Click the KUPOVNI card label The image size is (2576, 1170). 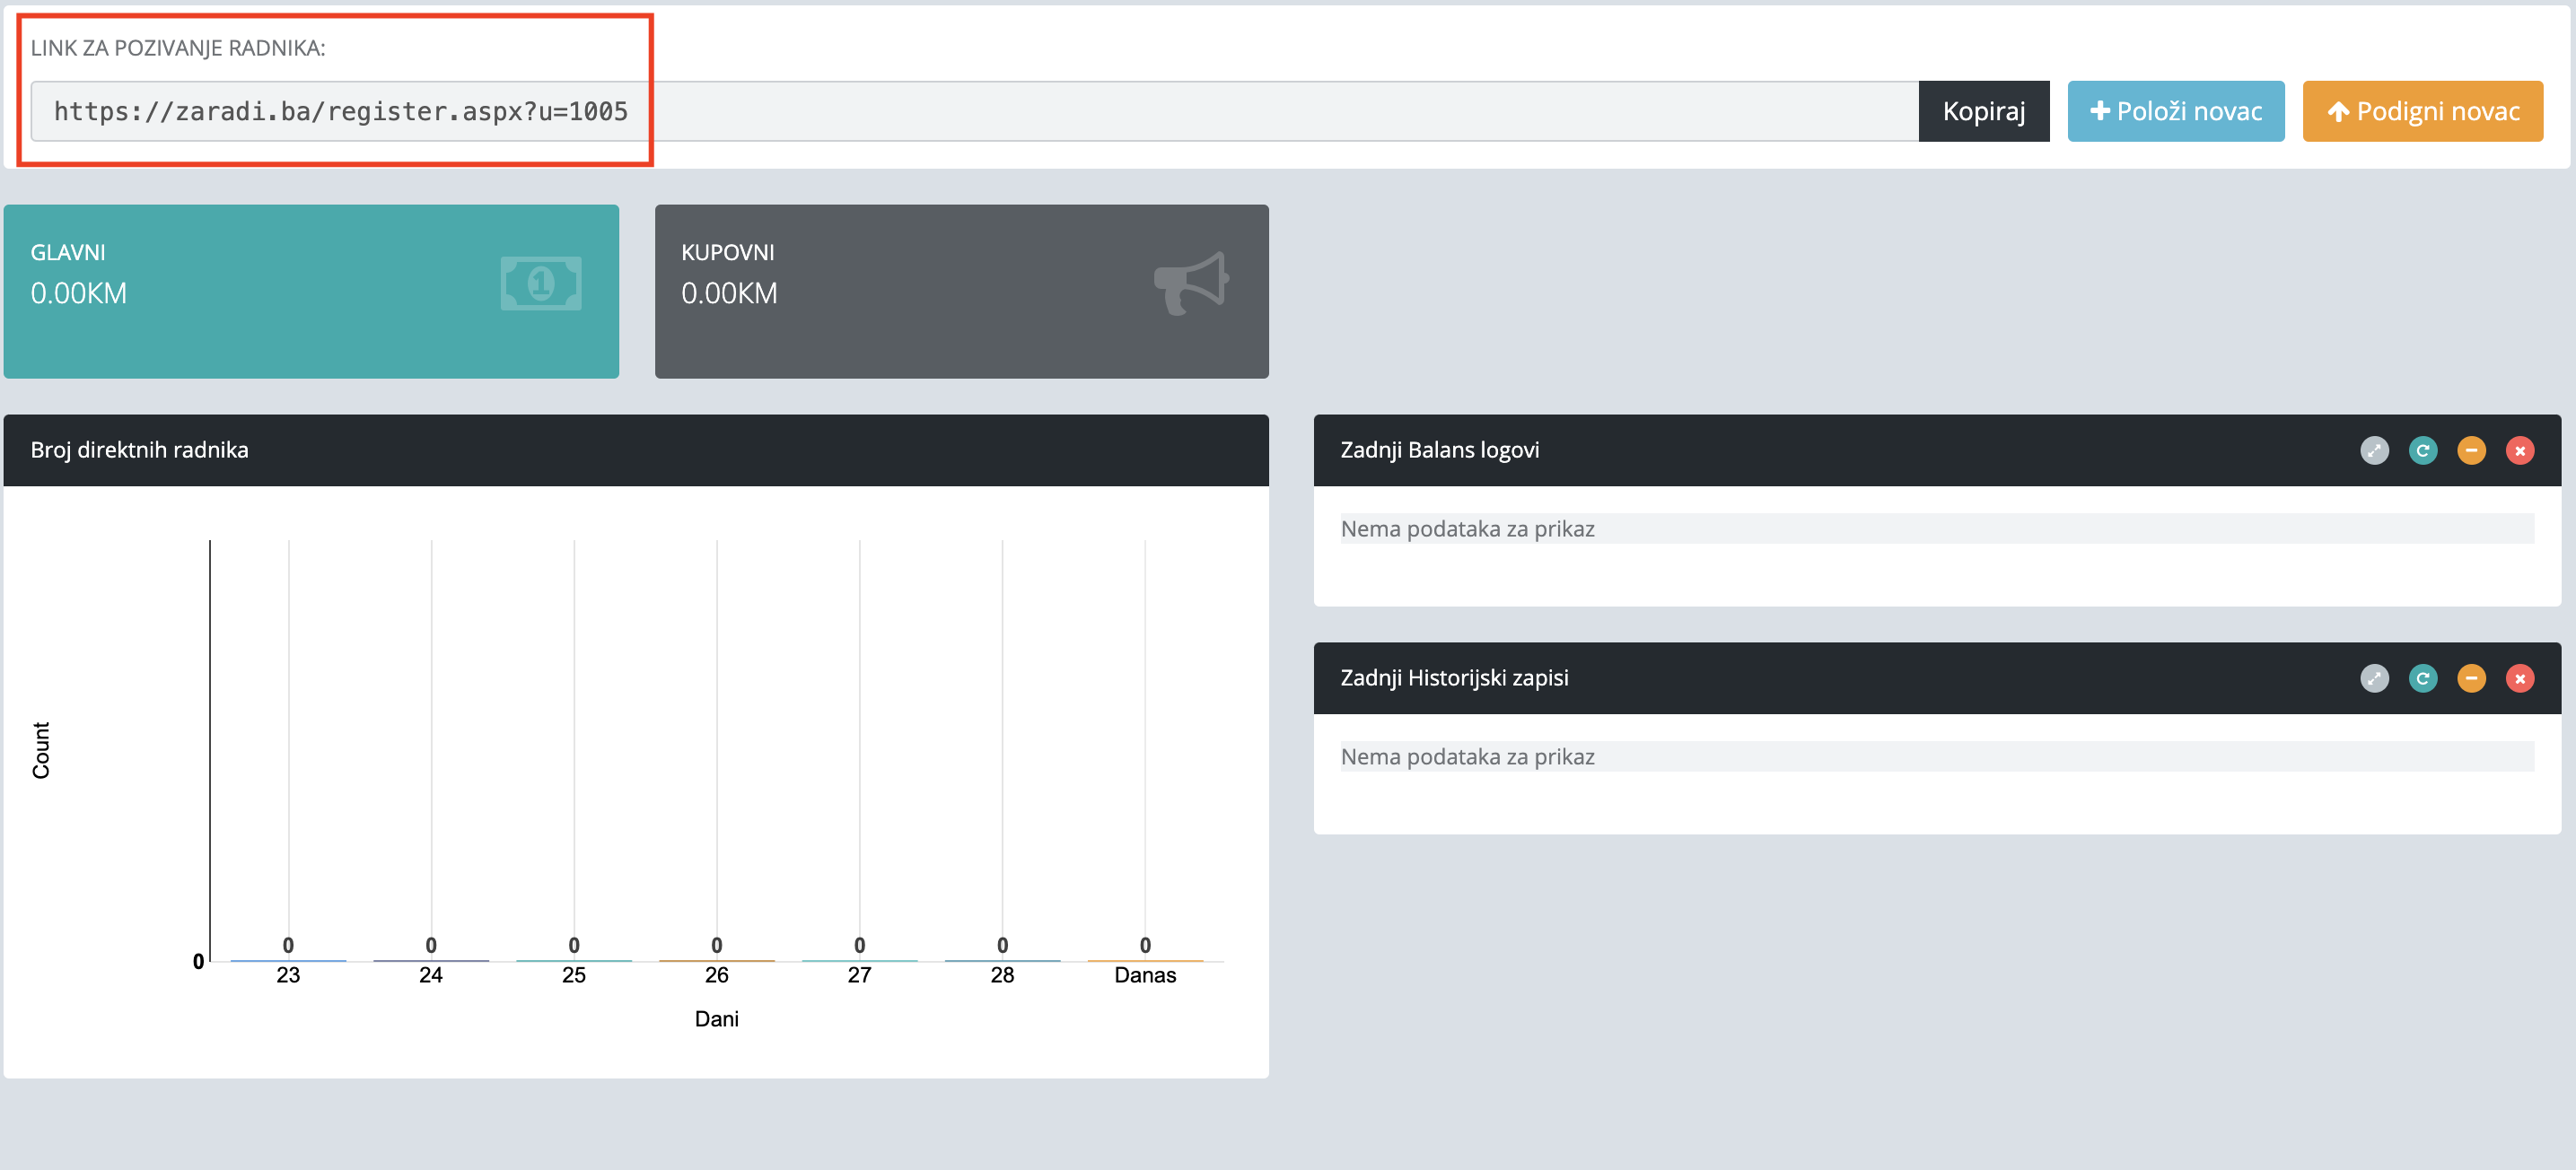coord(728,252)
